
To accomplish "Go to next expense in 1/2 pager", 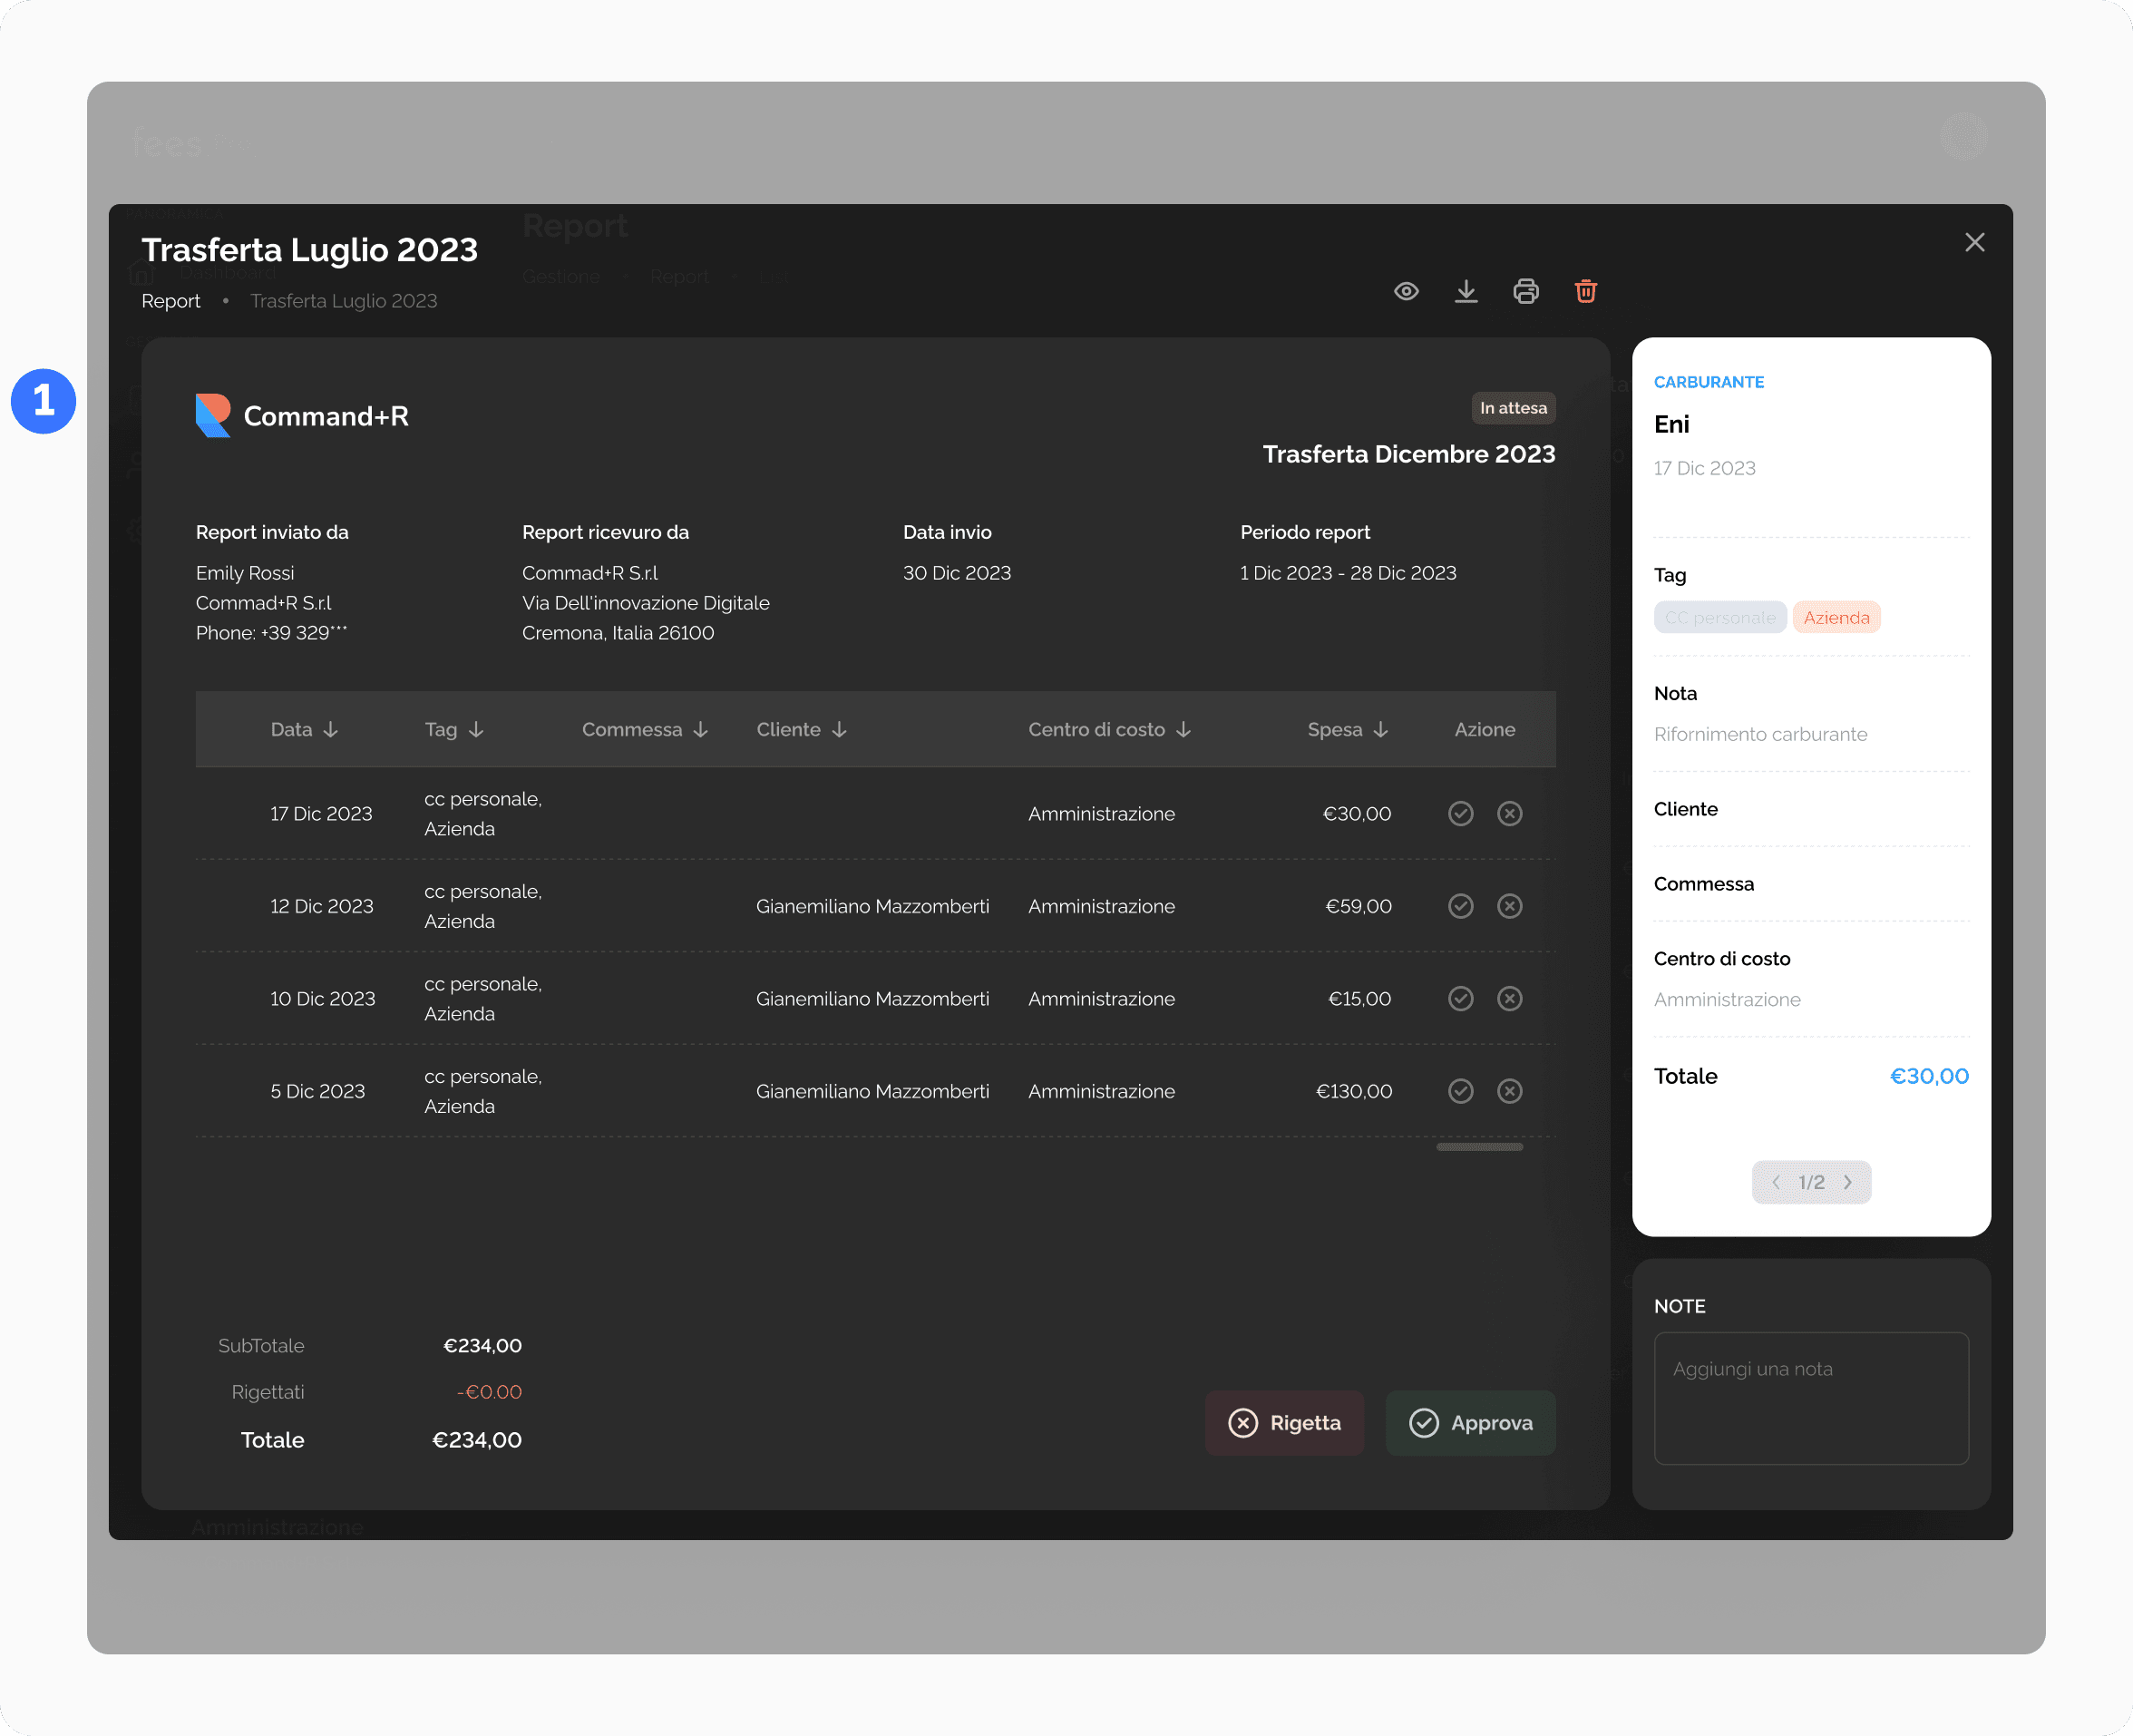I will pyautogui.click(x=1848, y=1182).
